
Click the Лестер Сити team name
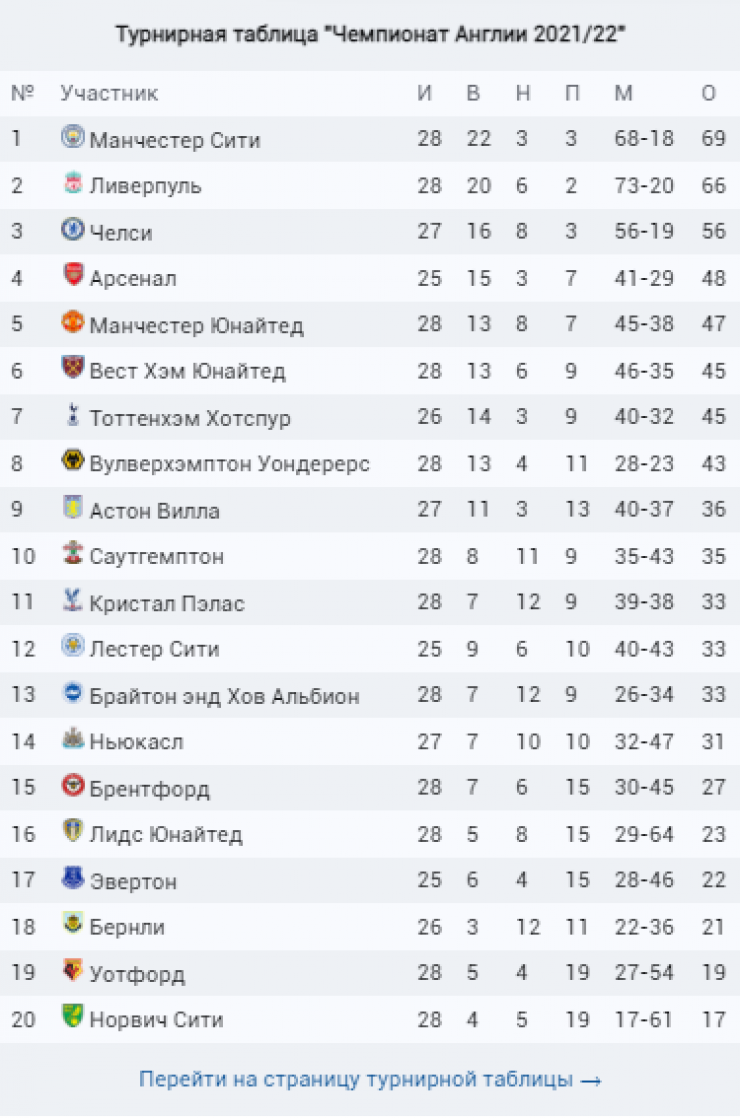[154, 650]
